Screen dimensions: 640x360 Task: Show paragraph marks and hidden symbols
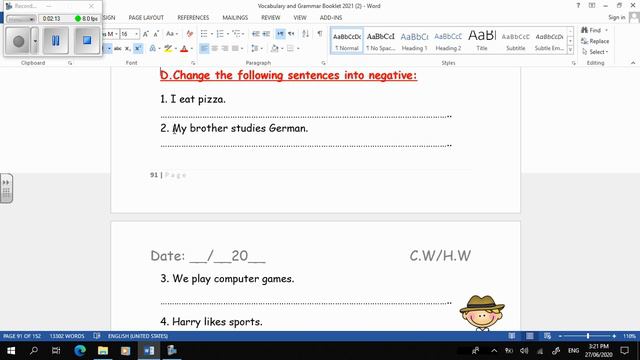coord(320,34)
